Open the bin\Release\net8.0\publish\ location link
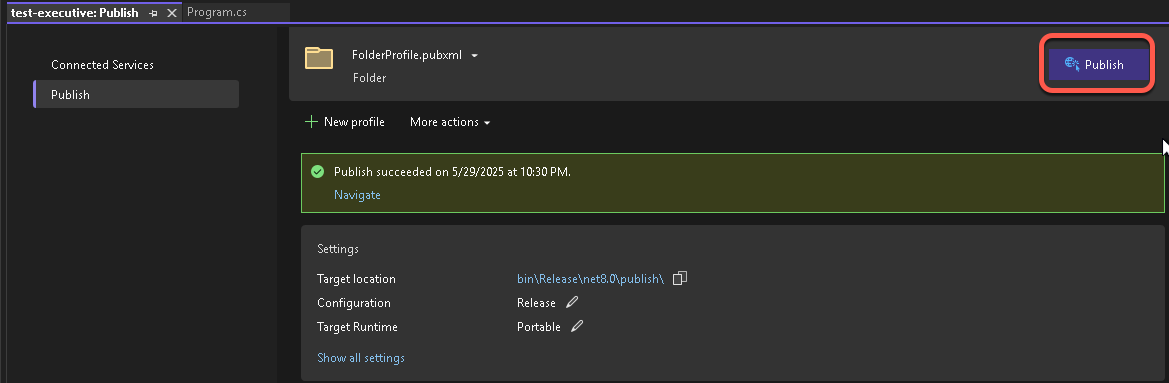The height and width of the screenshot is (383, 1169). pos(590,279)
